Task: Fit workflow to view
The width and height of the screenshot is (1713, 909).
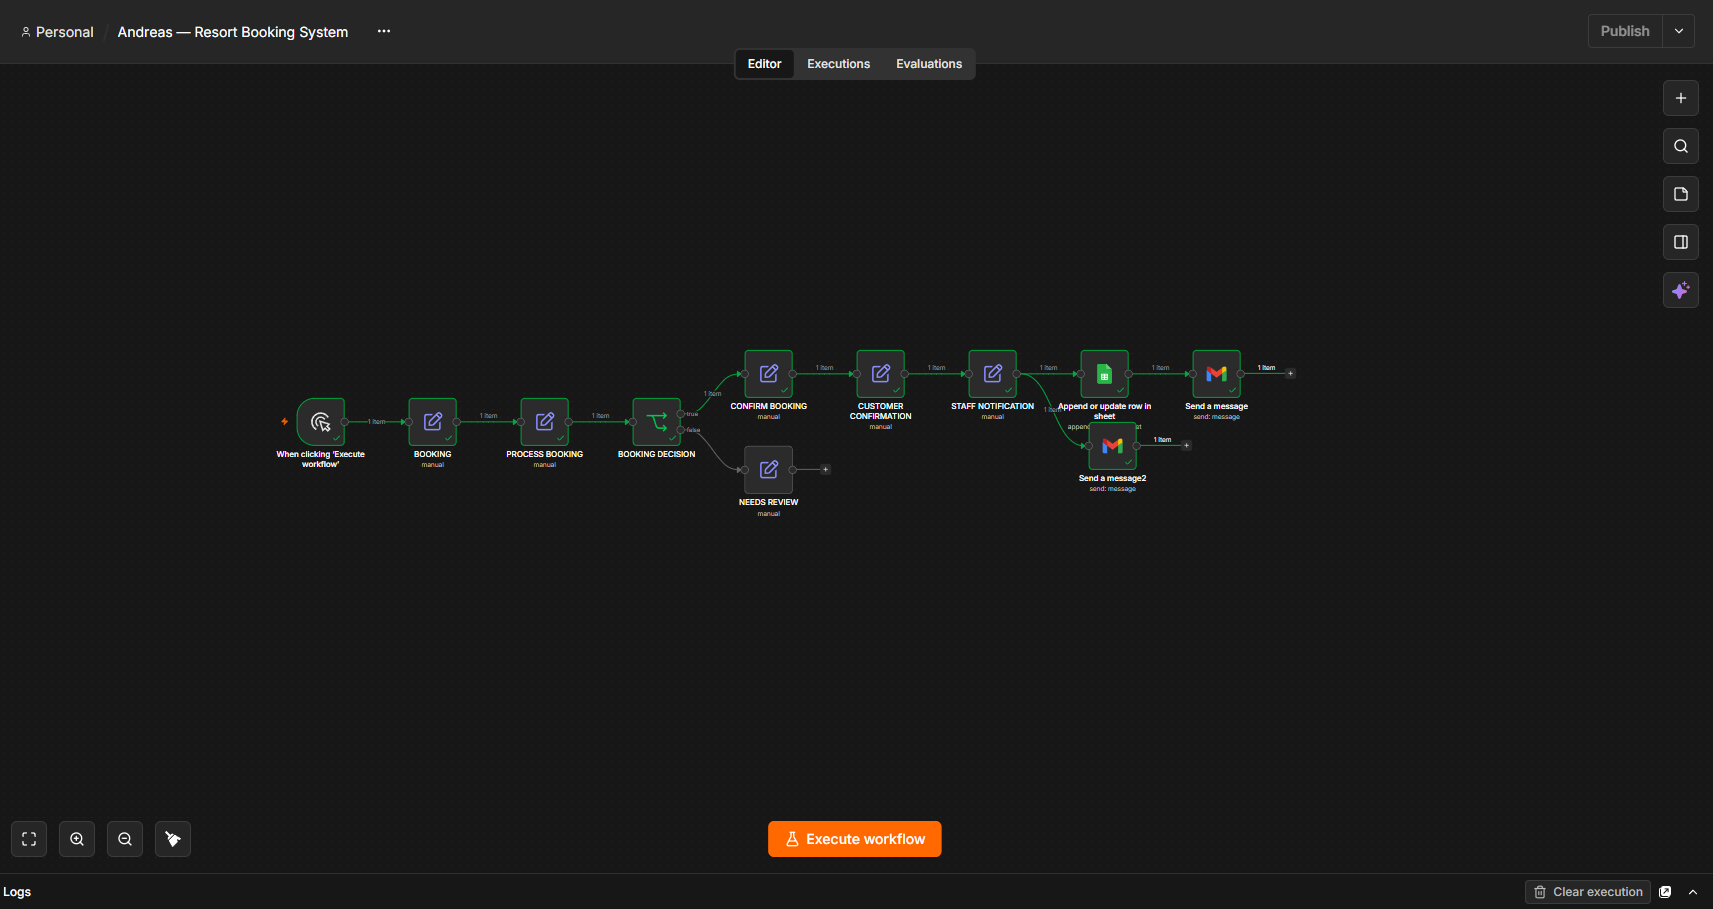Action: click(29, 839)
